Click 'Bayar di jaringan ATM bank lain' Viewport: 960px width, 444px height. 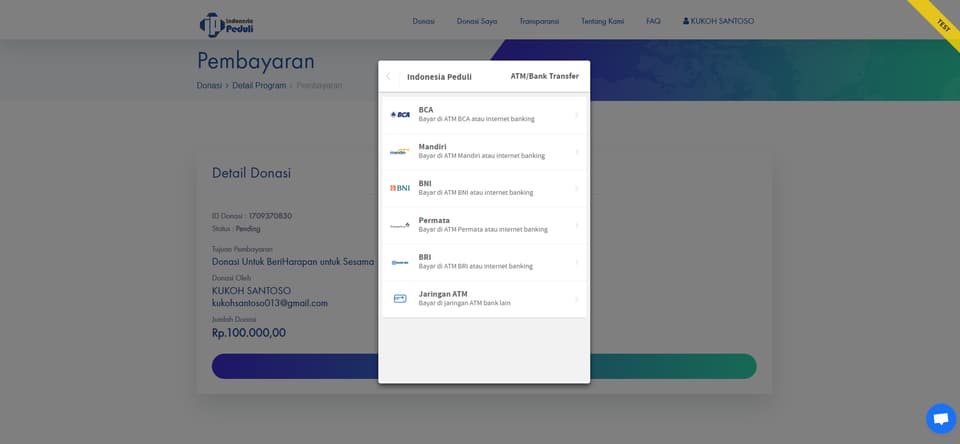coord(465,303)
